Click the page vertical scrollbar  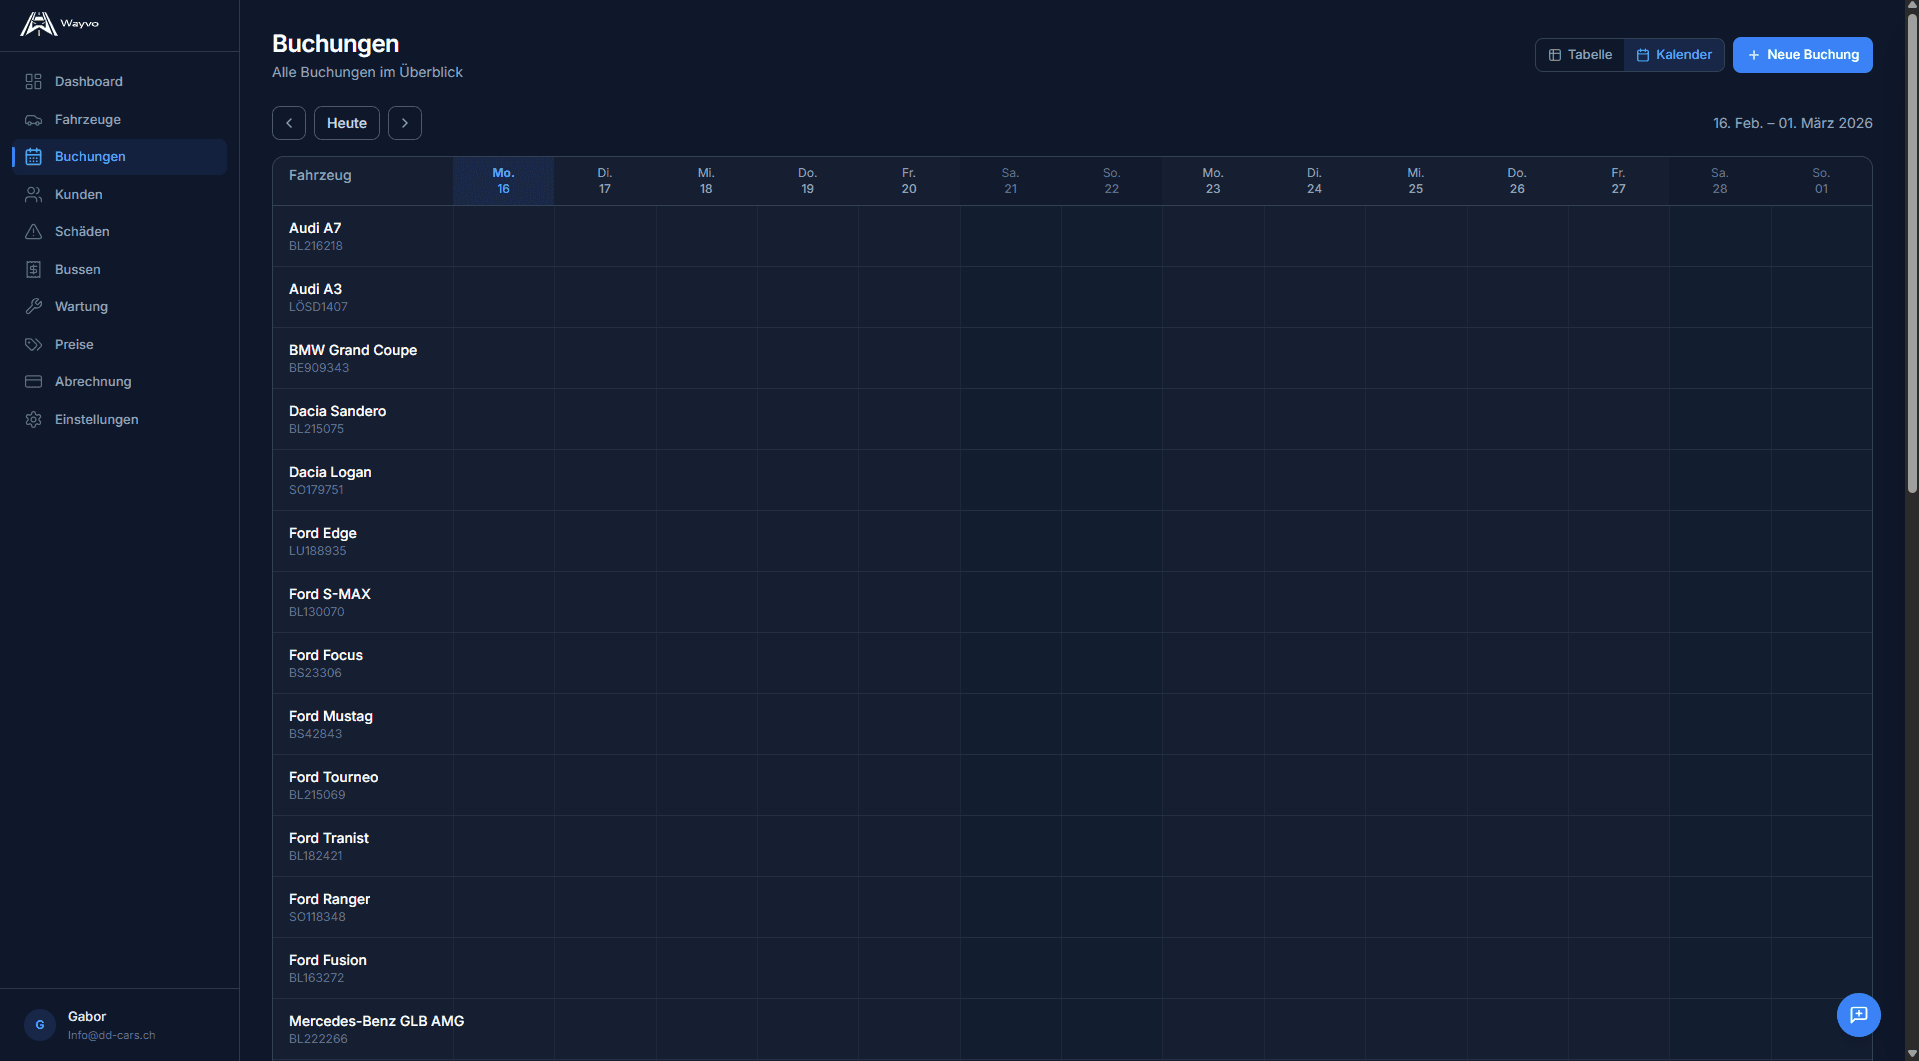(x=1911, y=250)
